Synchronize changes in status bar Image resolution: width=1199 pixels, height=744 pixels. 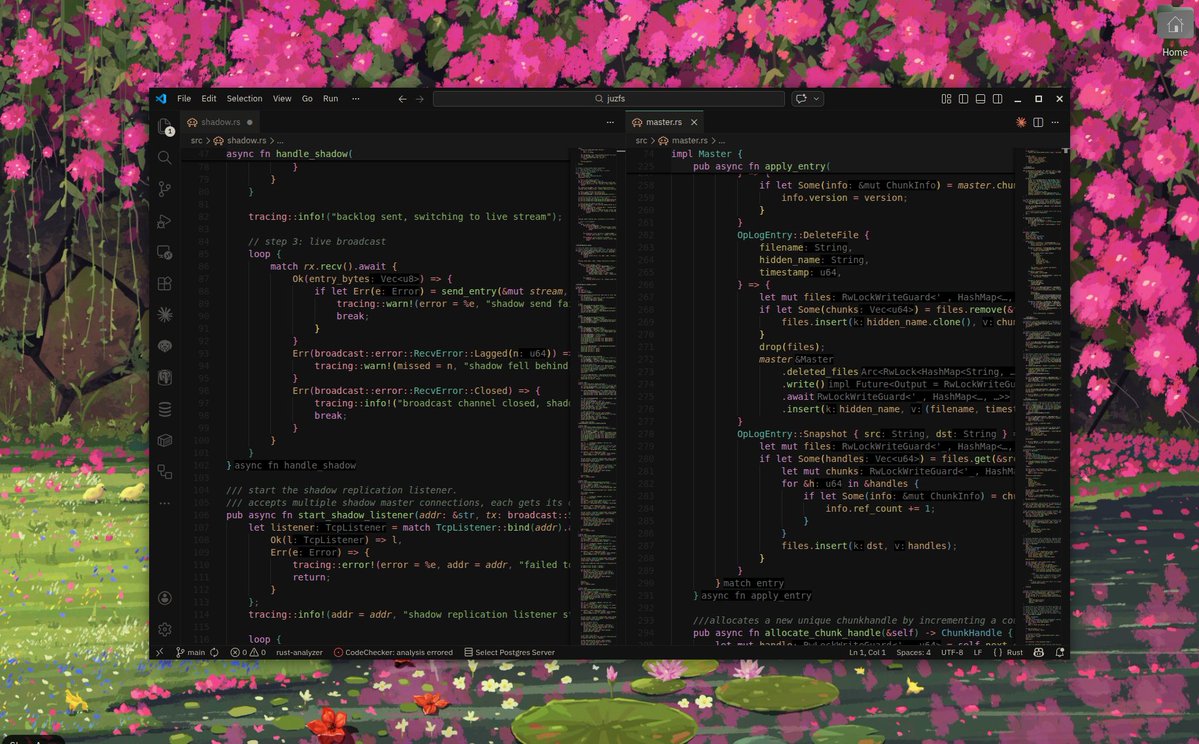pos(214,652)
